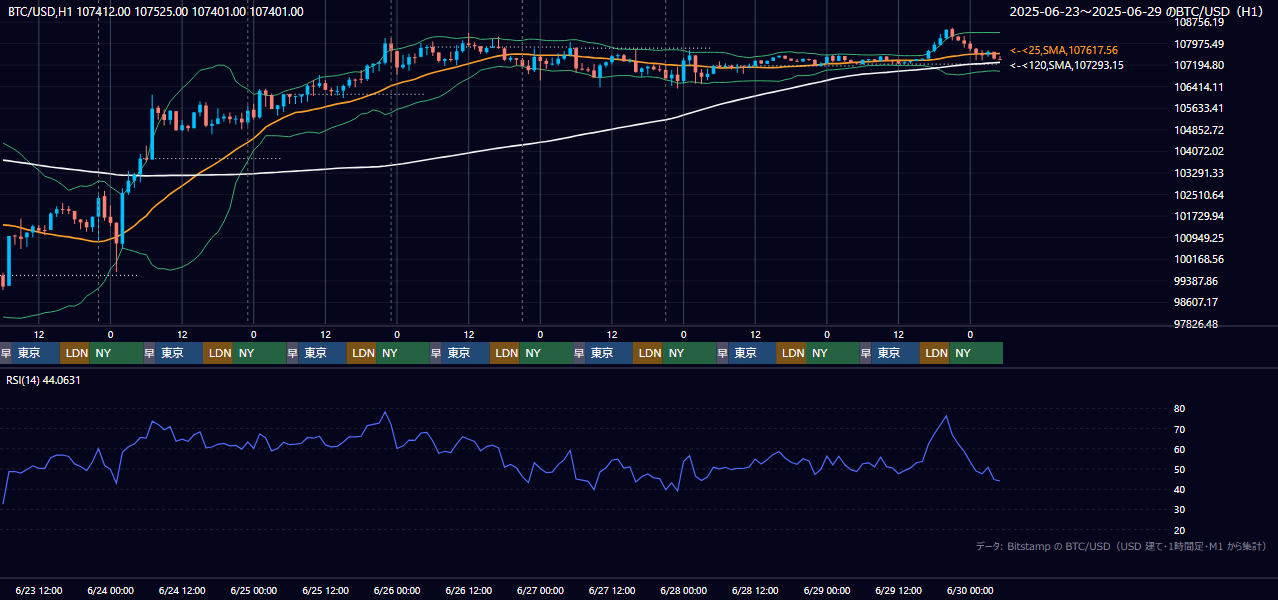Click the RSI scale value 70
The height and width of the screenshot is (600, 1278).
1180,429
